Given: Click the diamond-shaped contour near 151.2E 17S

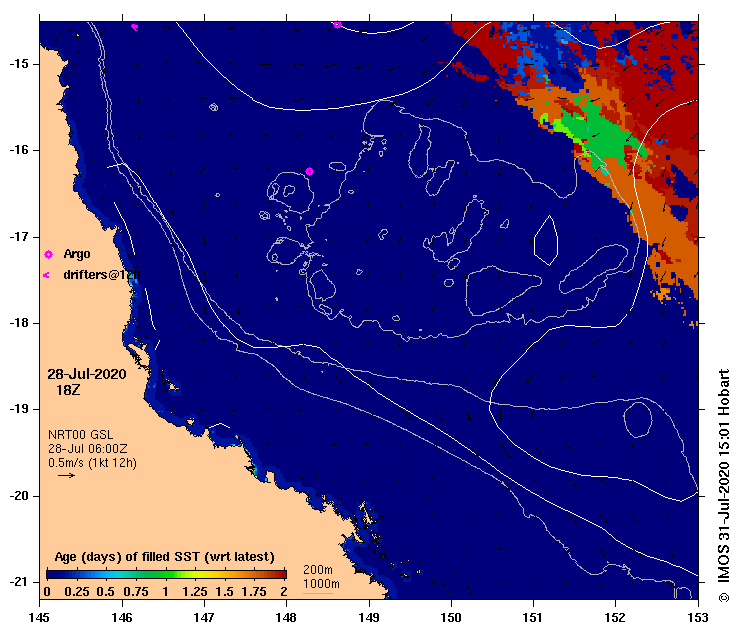Looking at the screenshot, I should (546, 240).
